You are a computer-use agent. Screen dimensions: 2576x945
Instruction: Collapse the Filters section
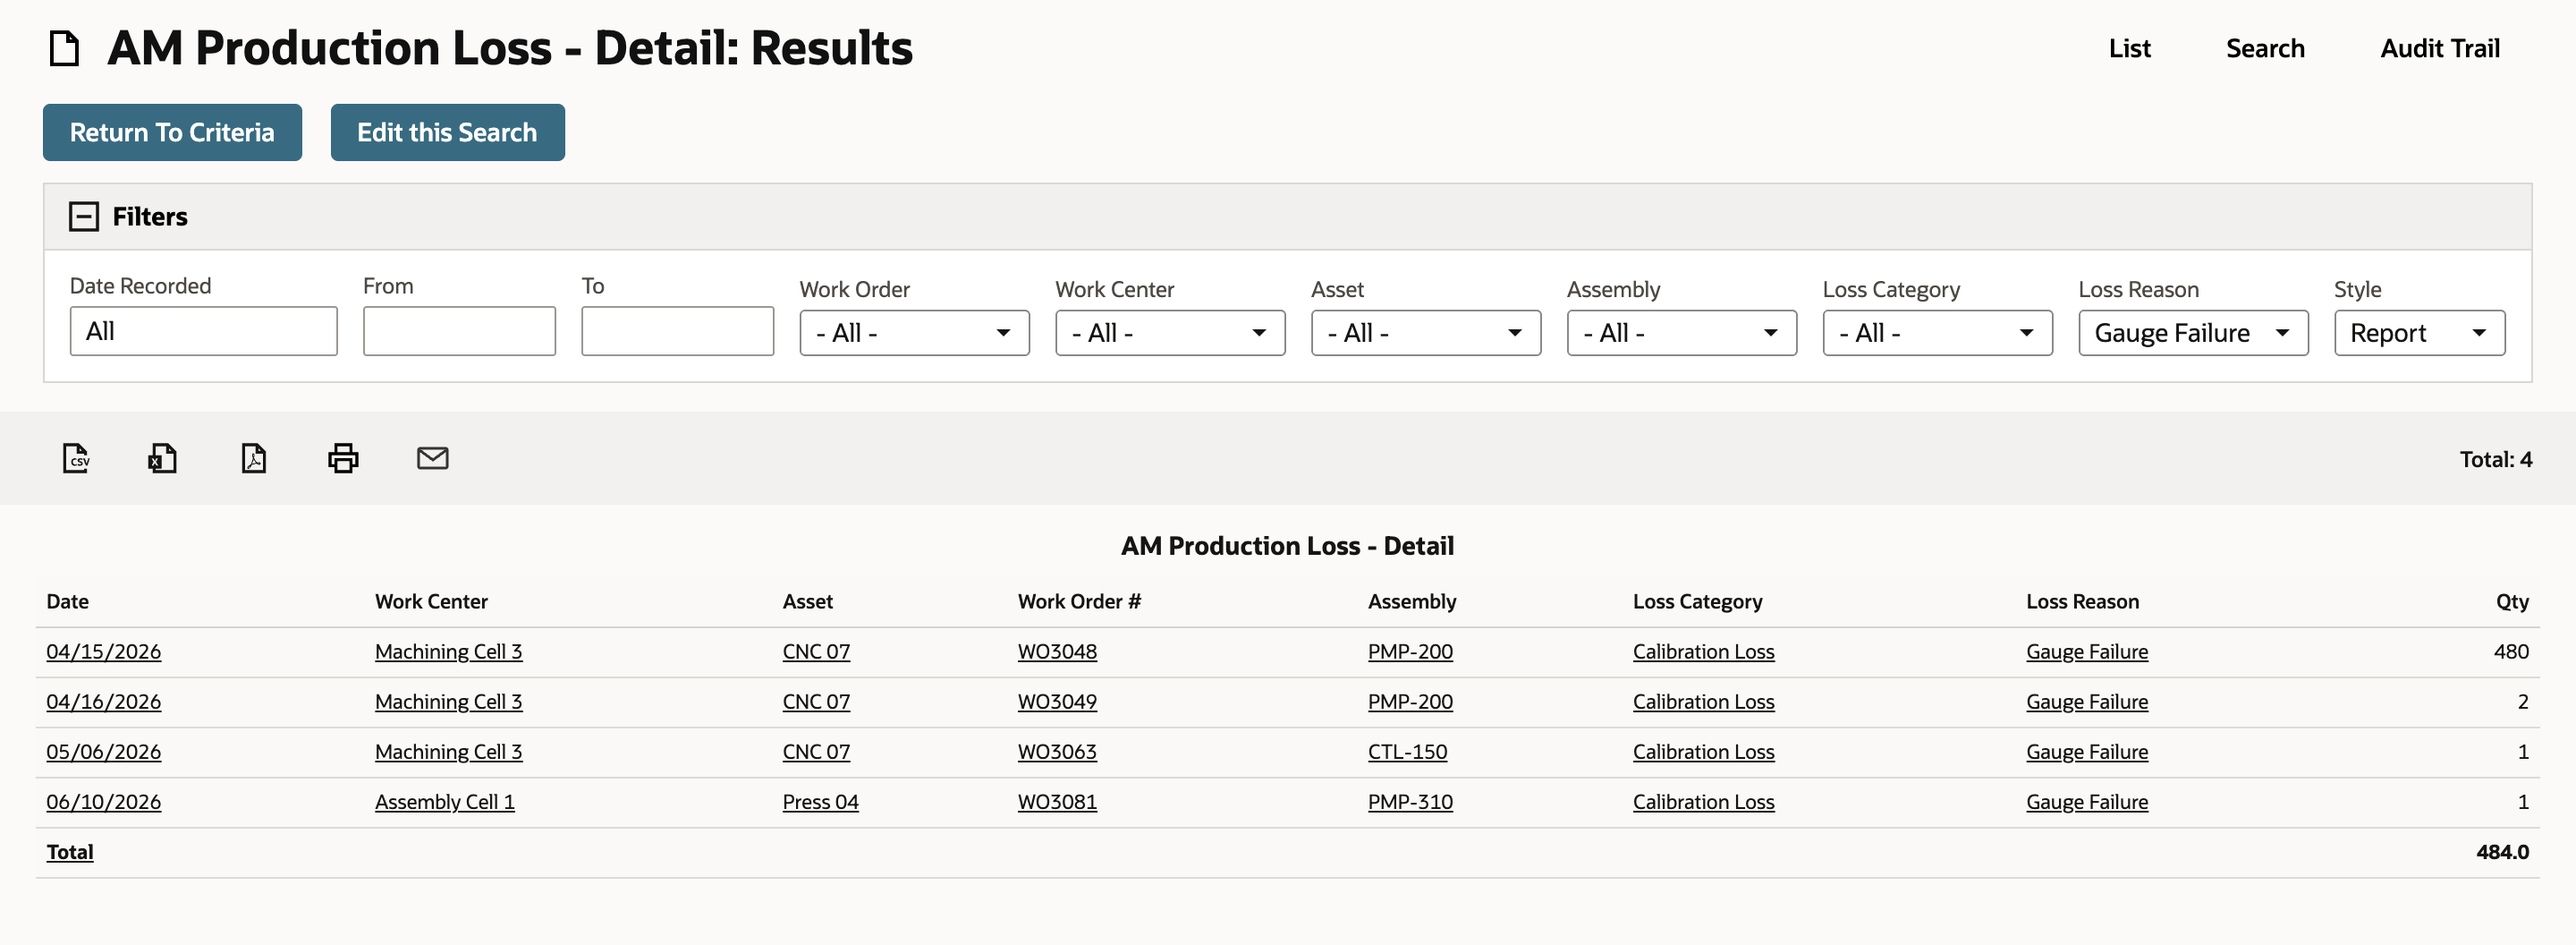(x=84, y=216)
